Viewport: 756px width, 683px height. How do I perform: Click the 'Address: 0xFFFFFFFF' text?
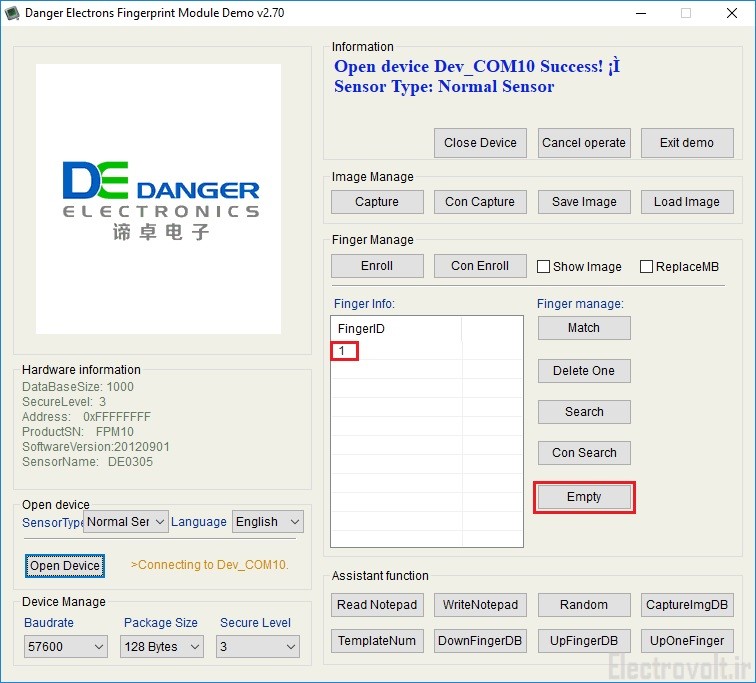point(86,416)
